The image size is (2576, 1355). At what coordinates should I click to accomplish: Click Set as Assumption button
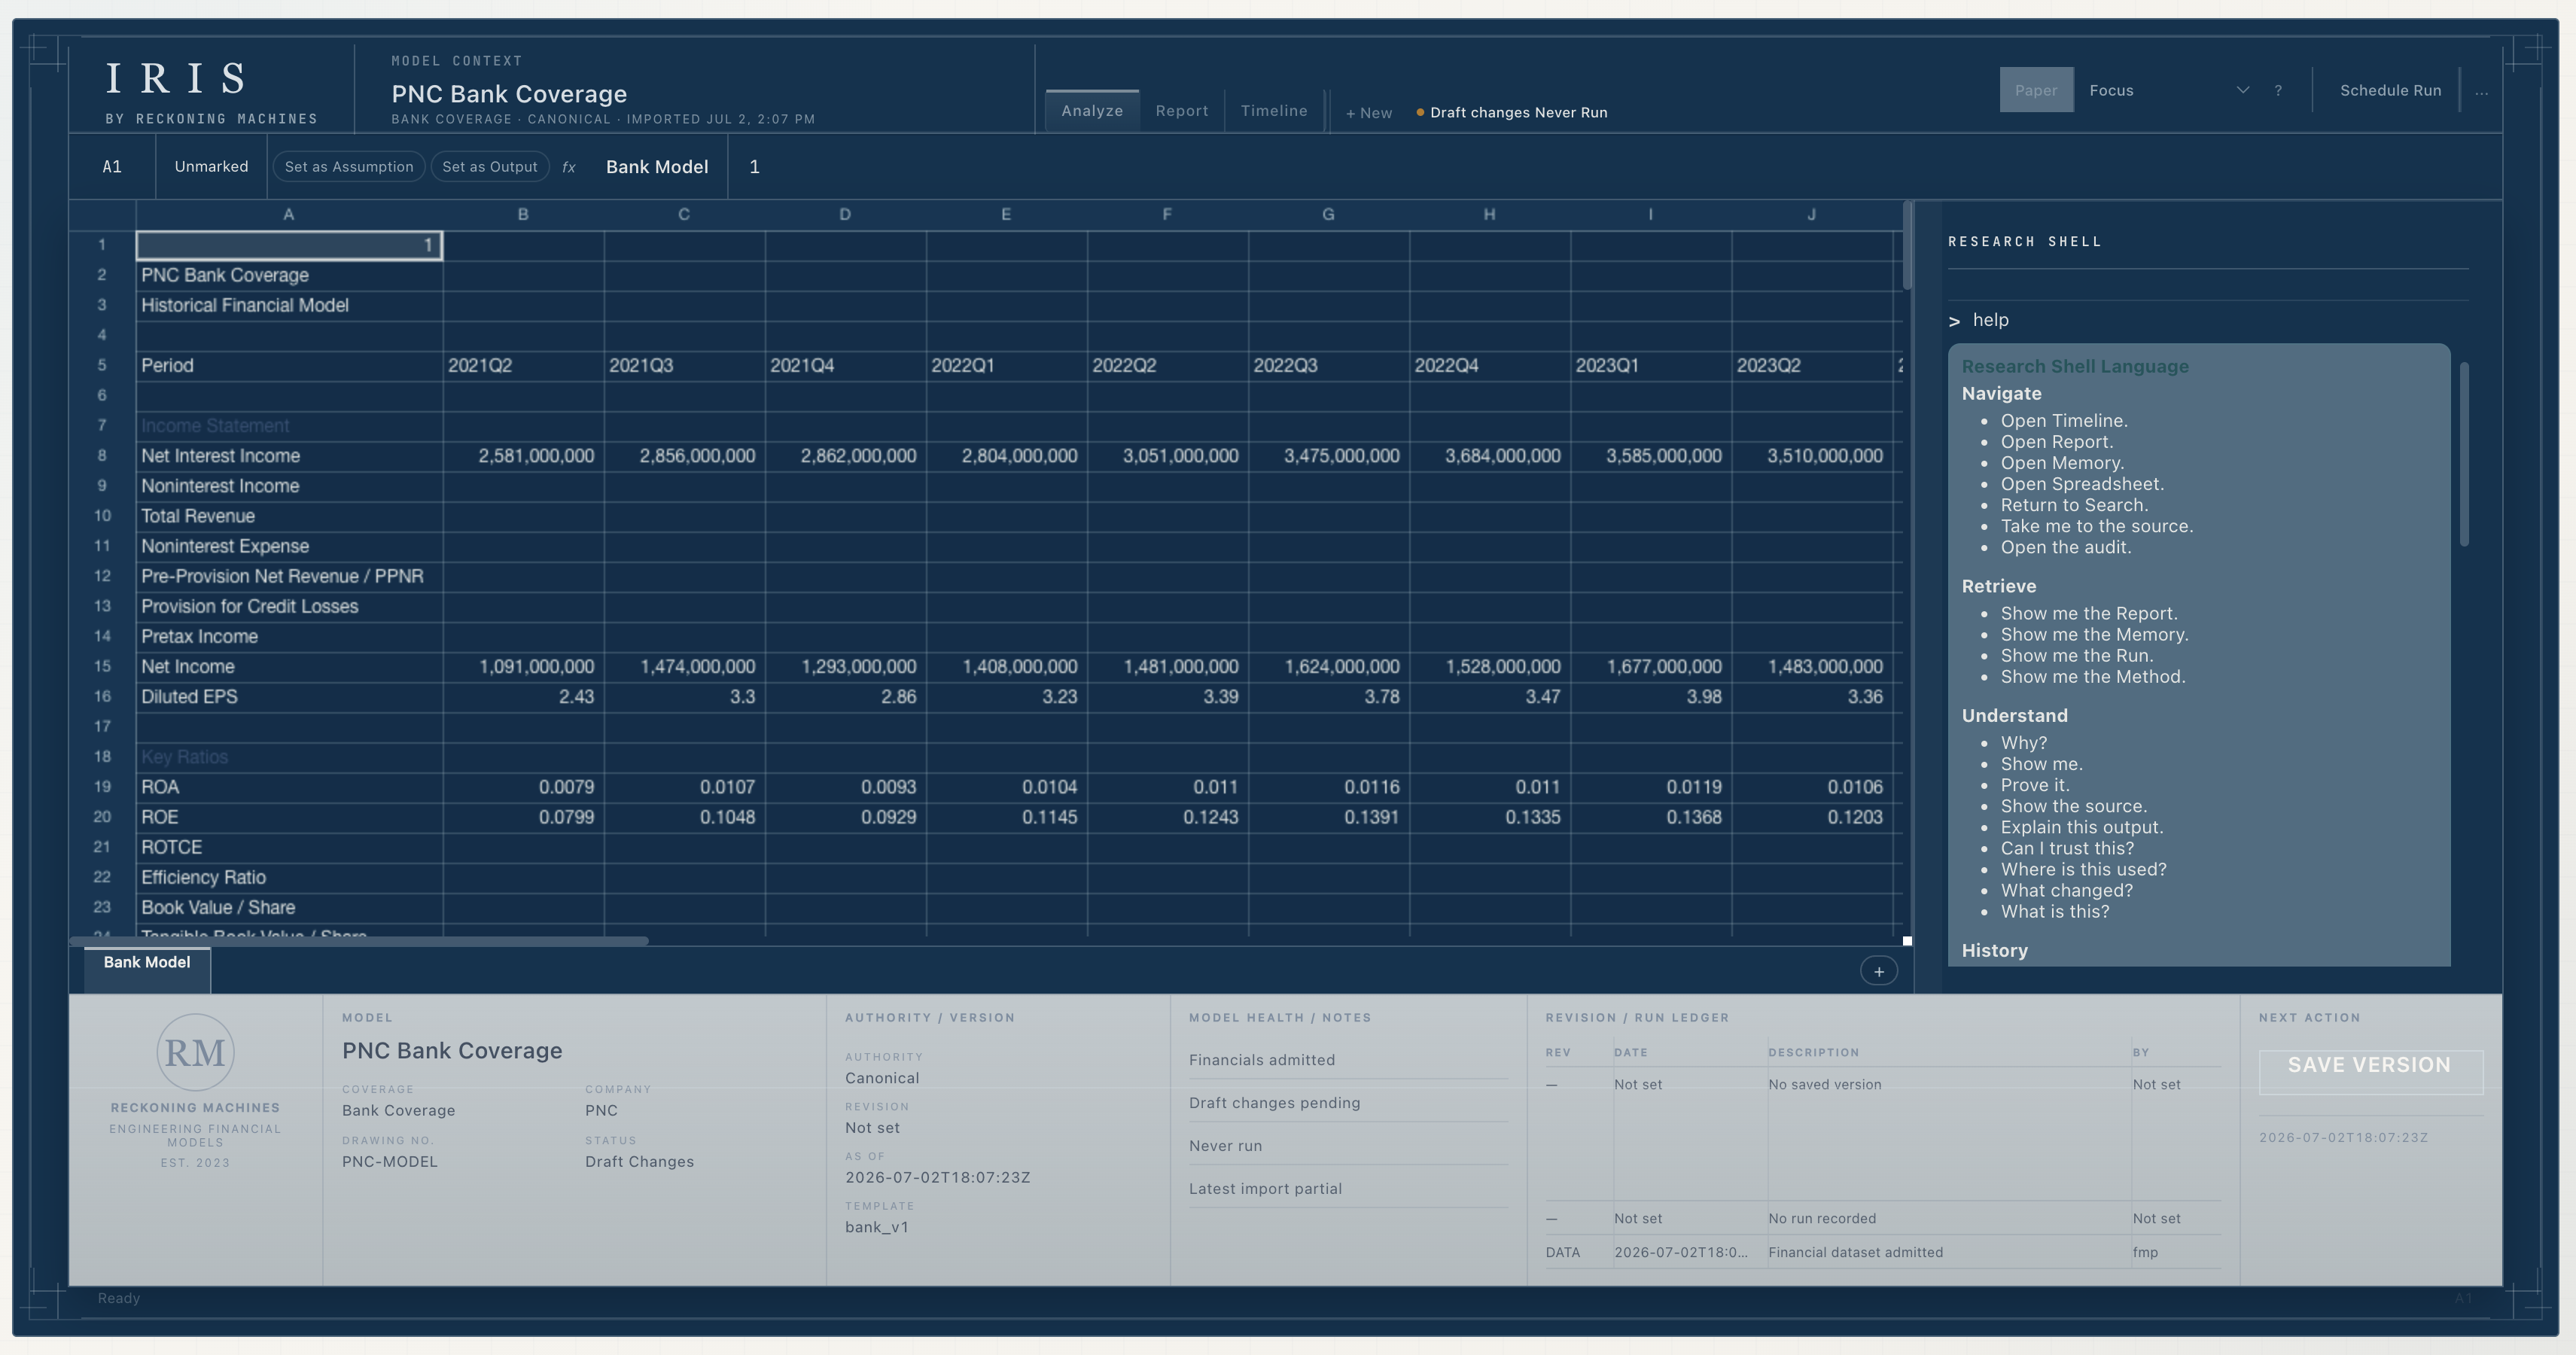(x=348, y=167)
